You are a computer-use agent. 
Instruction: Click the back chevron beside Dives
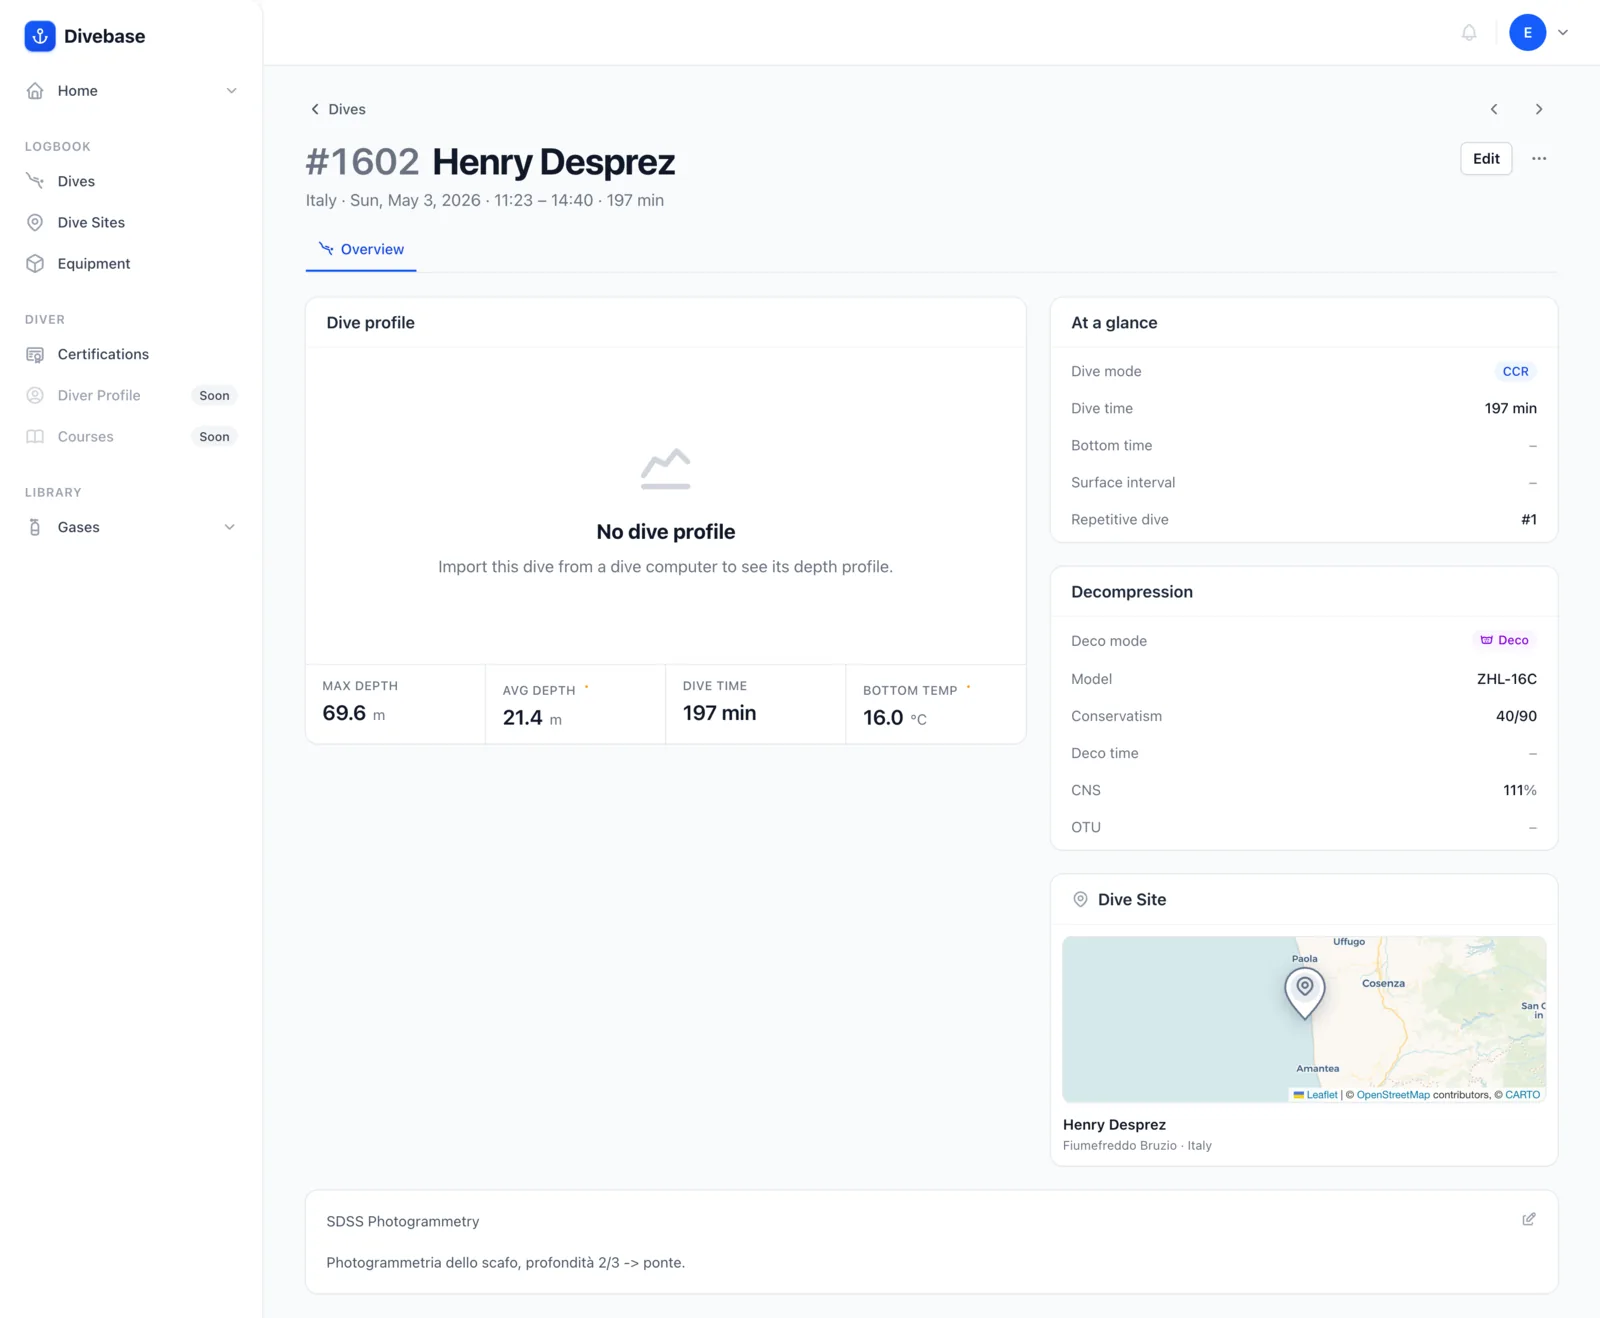point(315,109)
